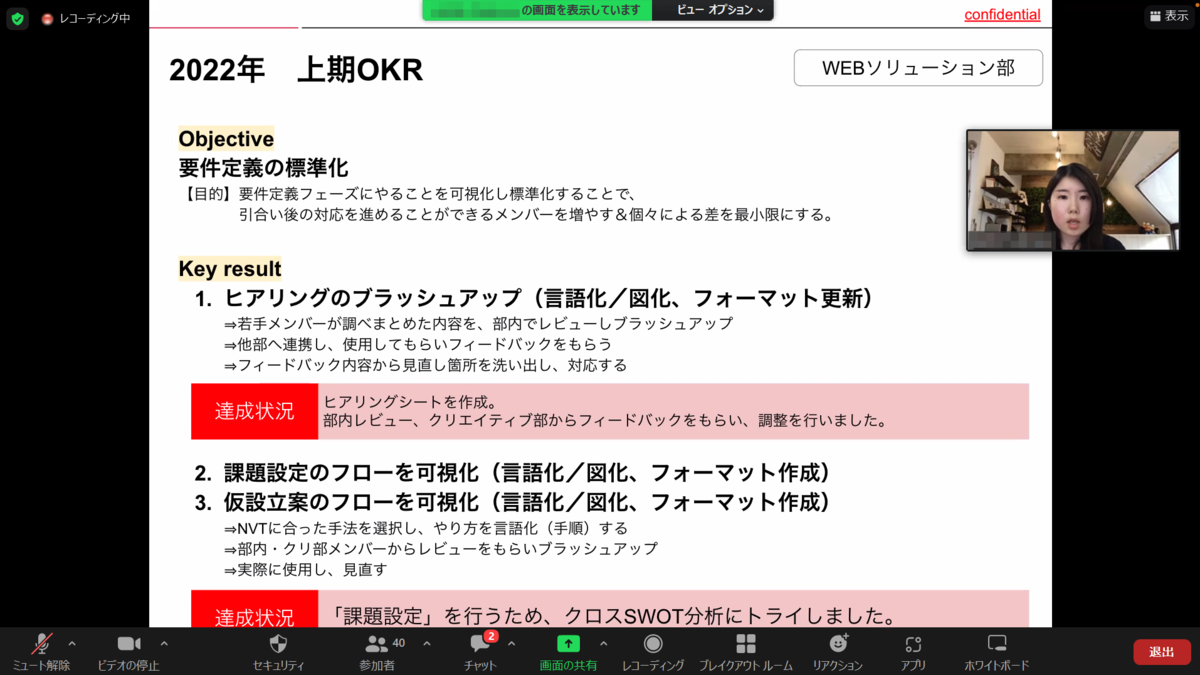Screen dimensions: 1200x675
Task: Click the first red 達成状況 label
Action: coord(255,411)
